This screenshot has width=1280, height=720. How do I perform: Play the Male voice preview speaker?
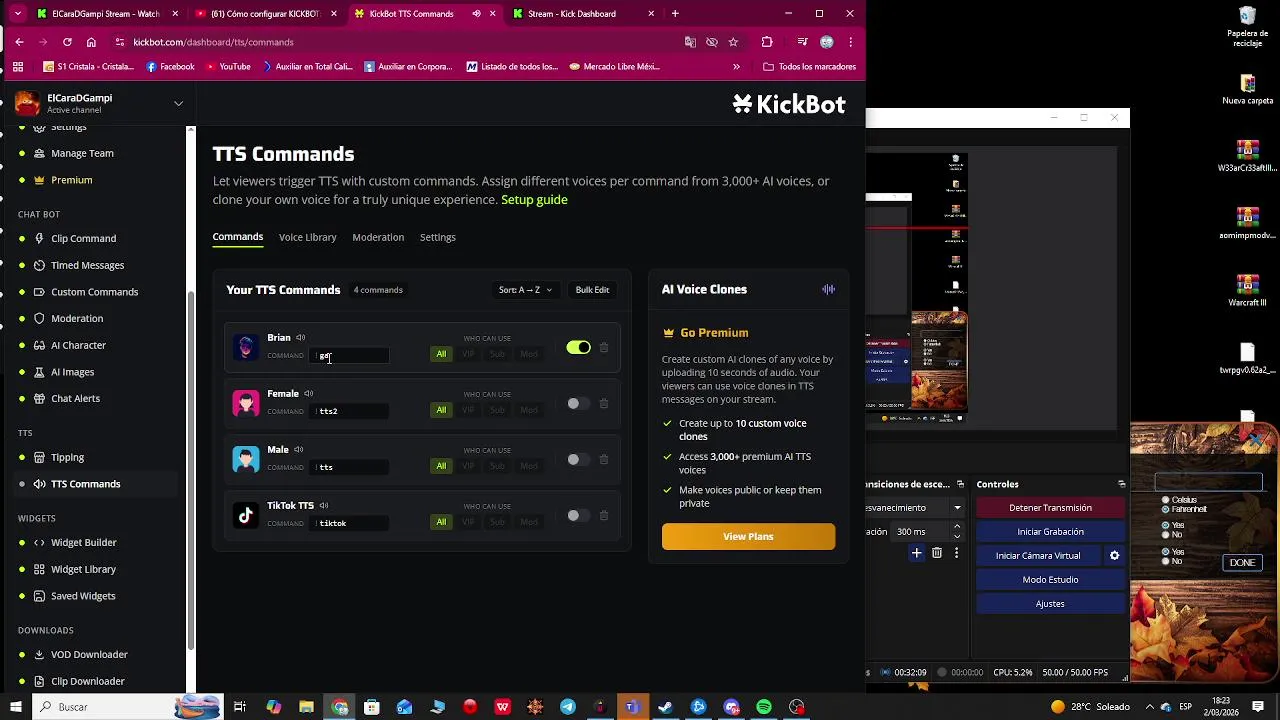298,450
